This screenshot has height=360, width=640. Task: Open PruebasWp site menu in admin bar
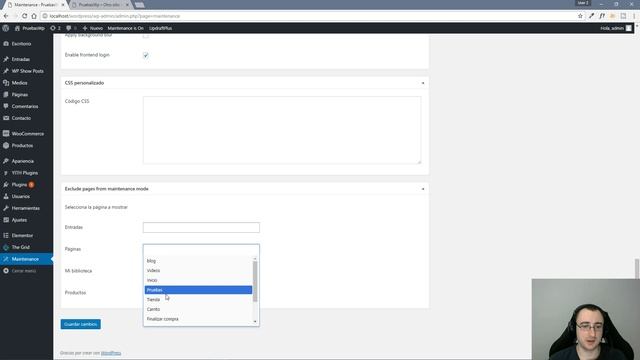pyautogui.click(x=30, y=28)
